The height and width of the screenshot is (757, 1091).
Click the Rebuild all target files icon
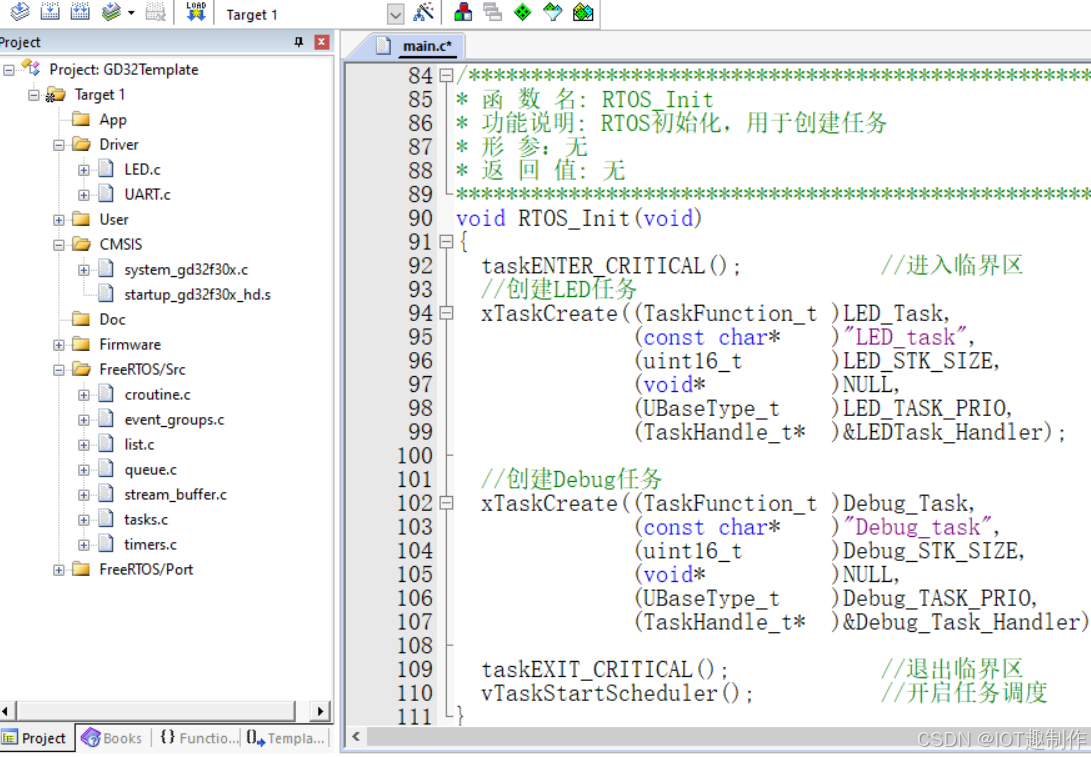point(80,11)
